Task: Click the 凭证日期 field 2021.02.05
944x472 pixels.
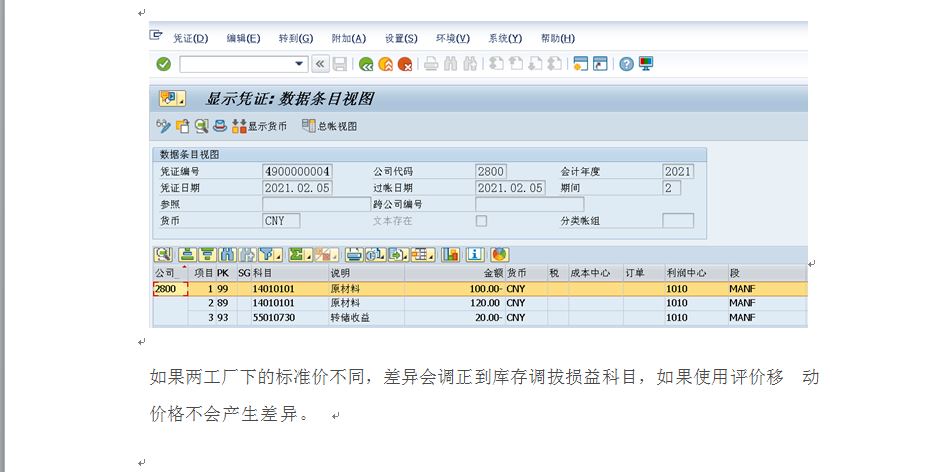Action: [297, 188]
